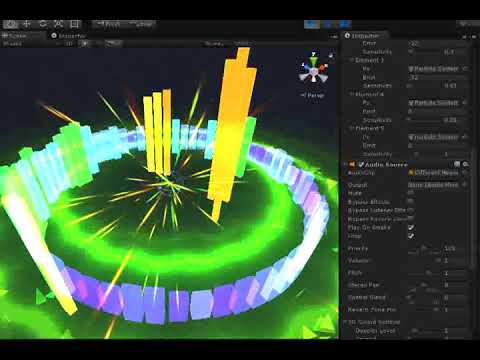Adjust the Doppler Level slider
Viewport: 480px width, 360px height.
[424, 331]
